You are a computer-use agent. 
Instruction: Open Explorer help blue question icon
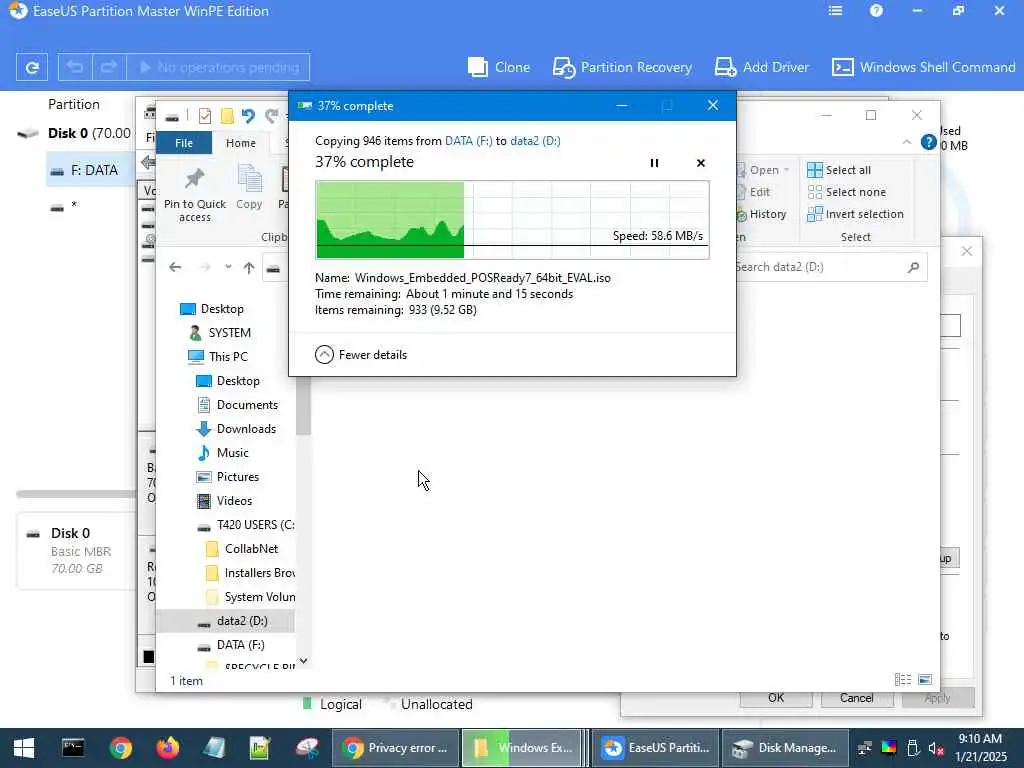pos(928,142)
